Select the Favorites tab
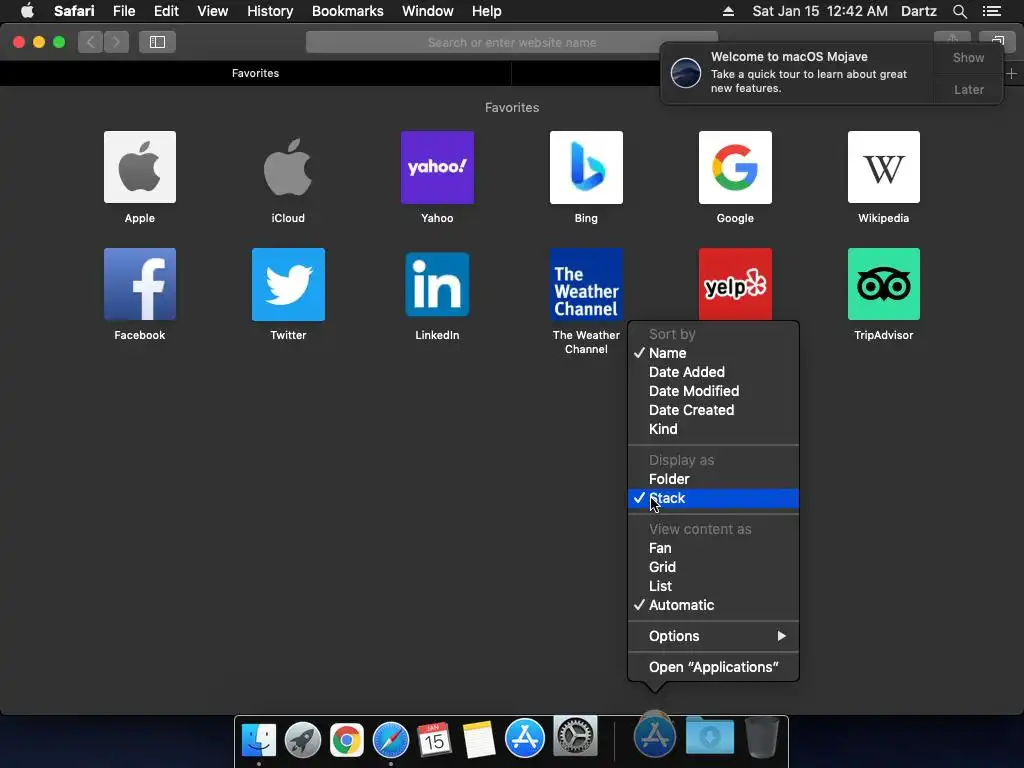The width and height of the screenshot is (1024, 768). [x=255, y=73]
